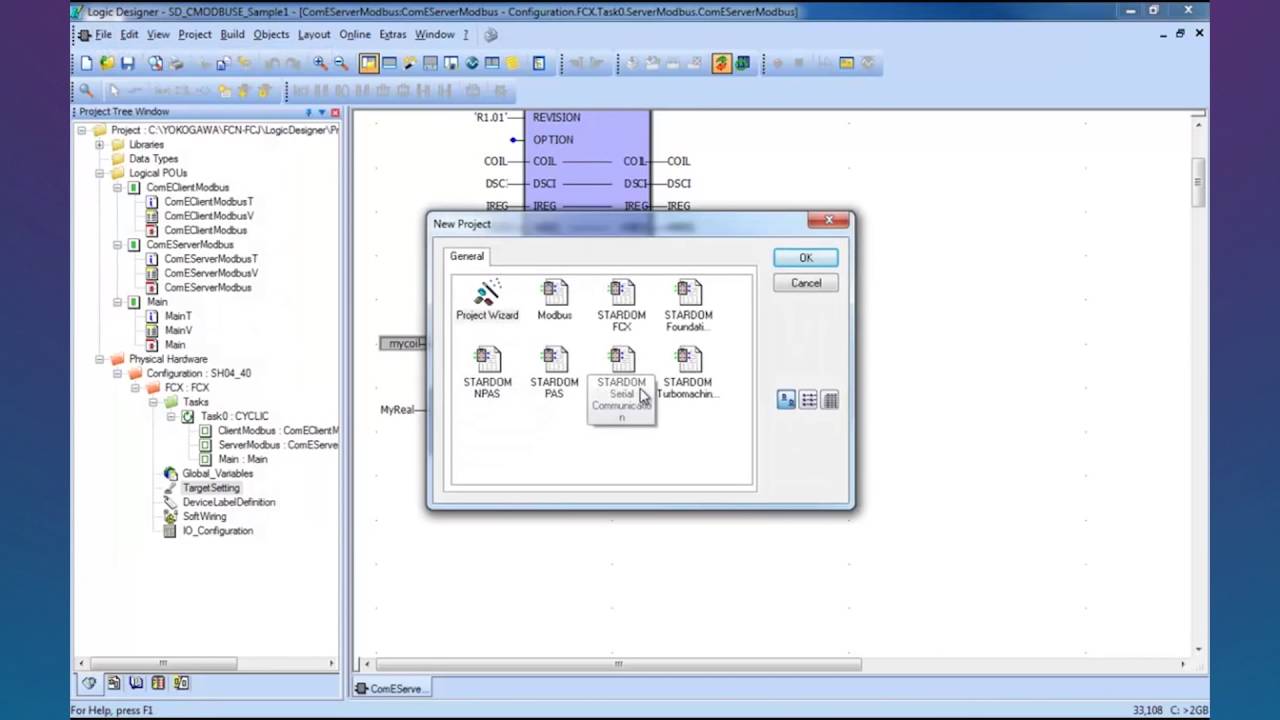This screenshot has height=720, width=1280.
Task: Select IO_Configuration tree item
Action: [217, 531]
